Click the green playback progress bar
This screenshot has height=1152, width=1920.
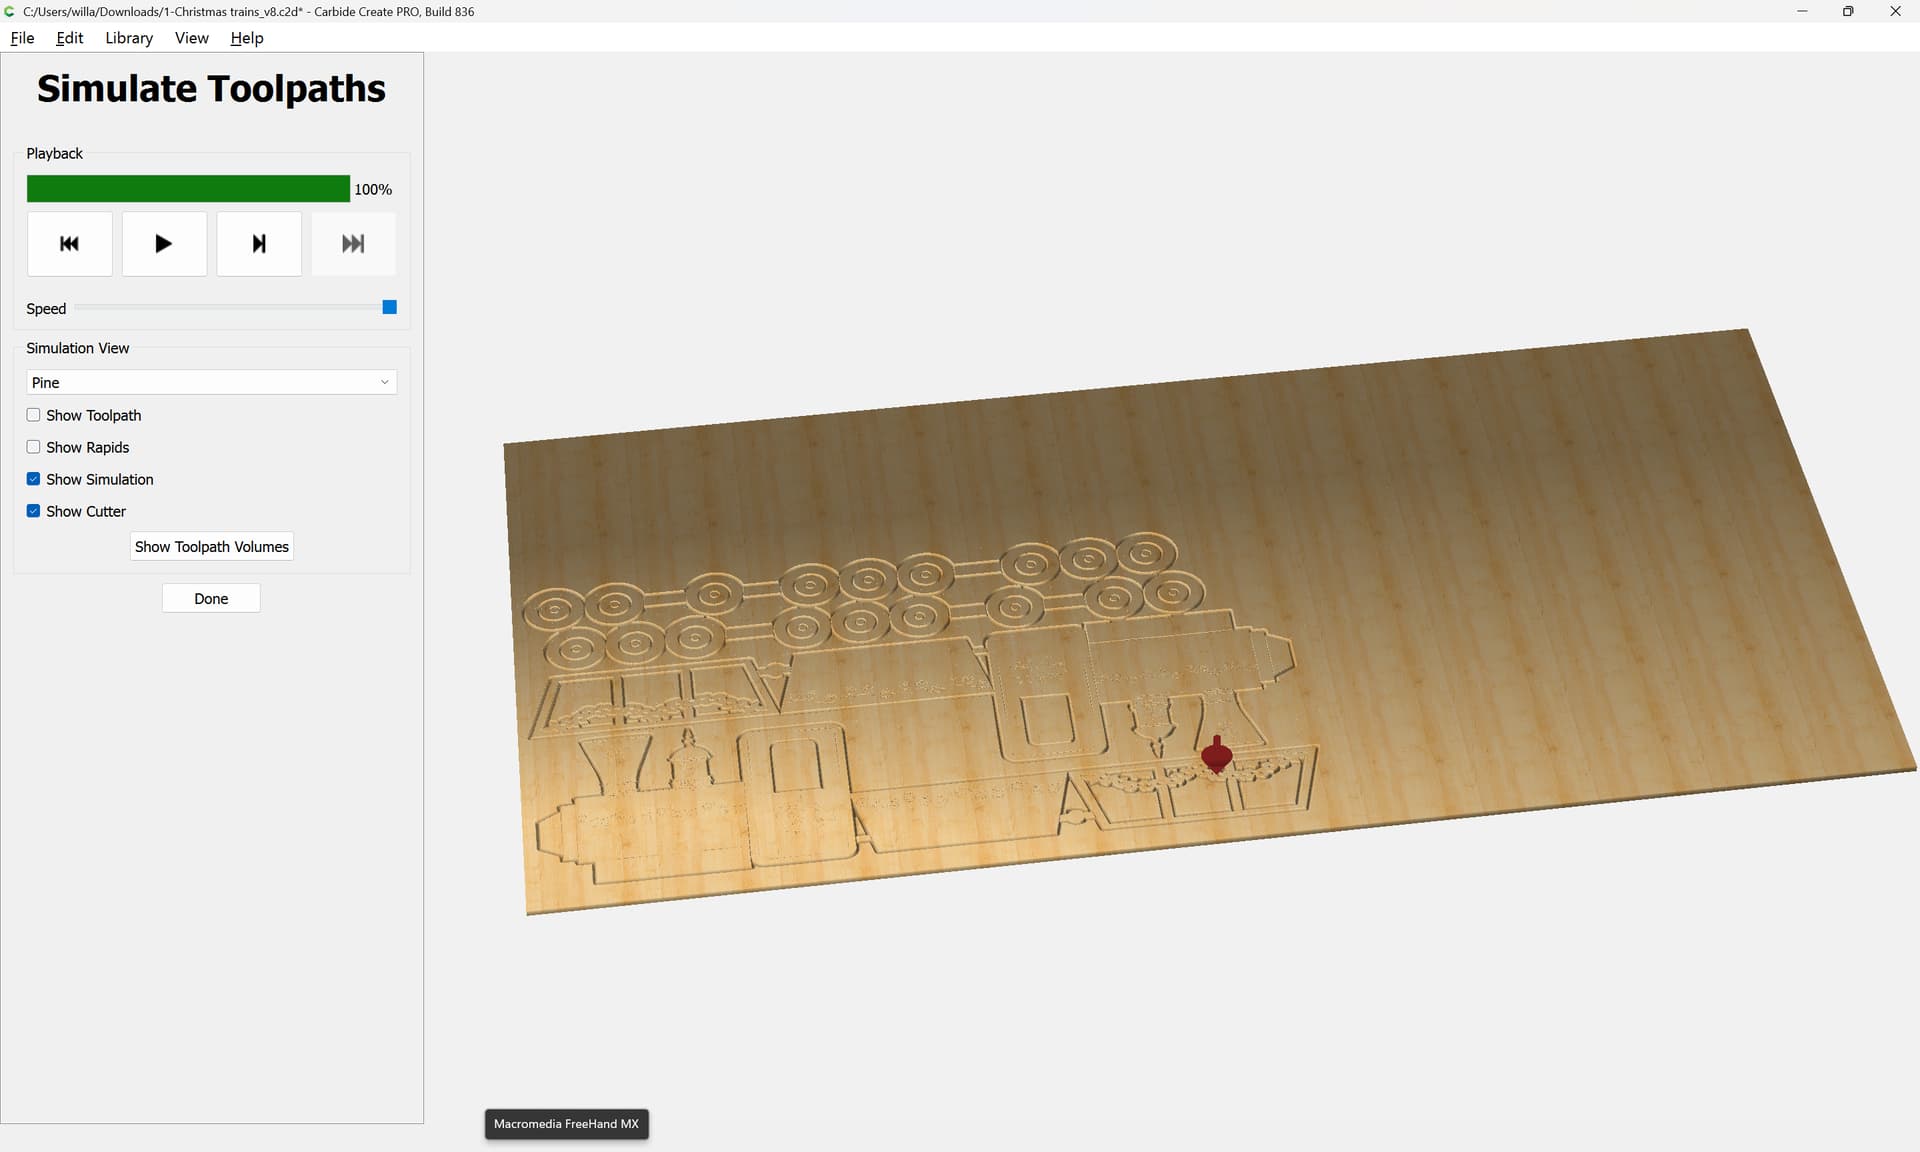click(x=188, y=189)
